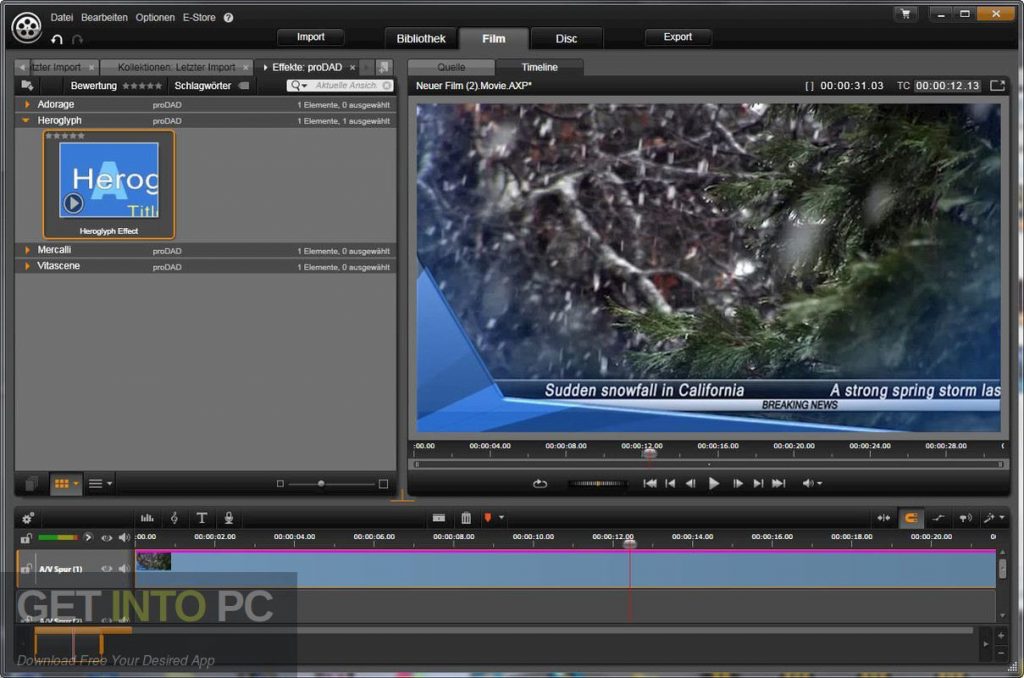The image size is (1024, 678).
Task: Click the Export button
Action: 678,37
